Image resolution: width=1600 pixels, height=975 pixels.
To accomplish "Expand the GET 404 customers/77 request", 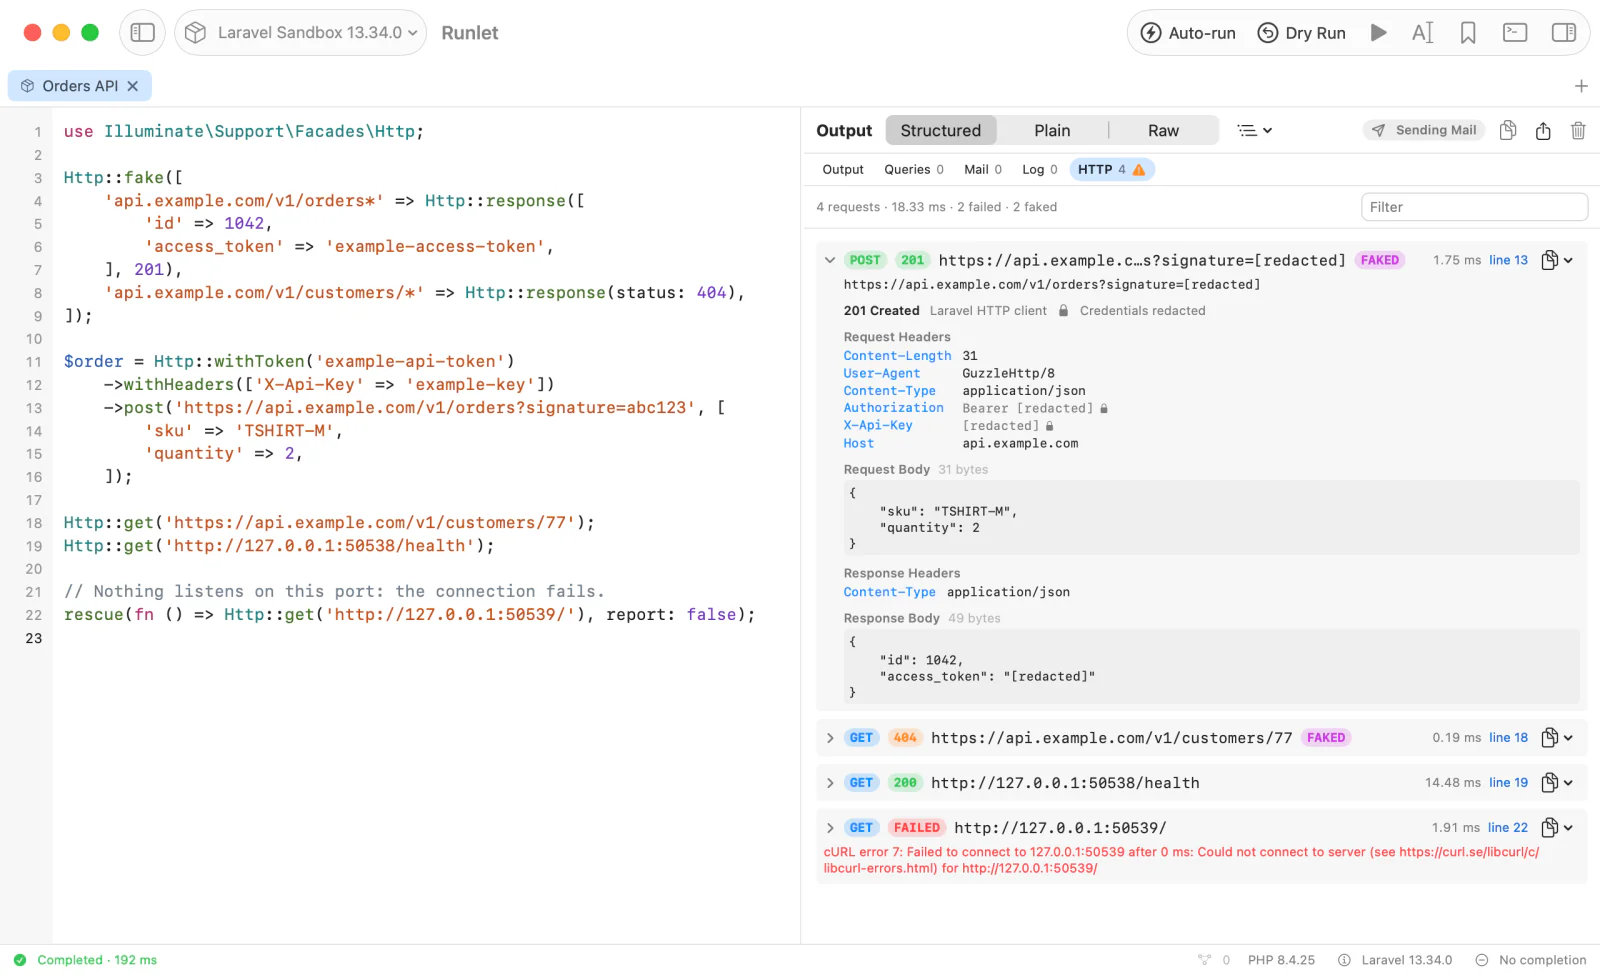I will coord(830,738).
